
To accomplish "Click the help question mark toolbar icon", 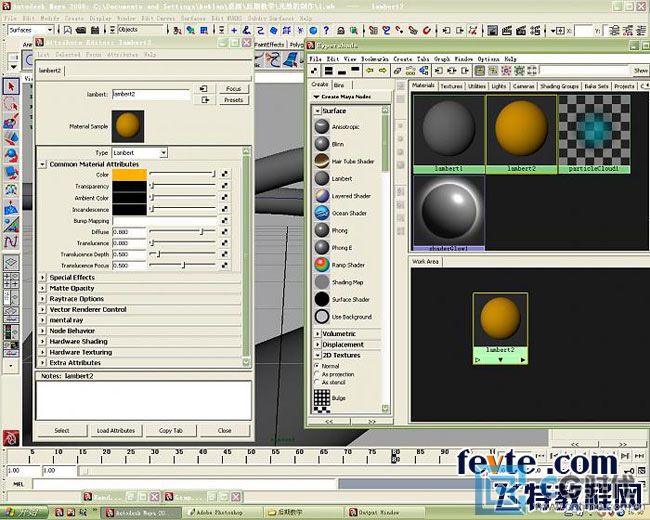I will tap(327, 30).
